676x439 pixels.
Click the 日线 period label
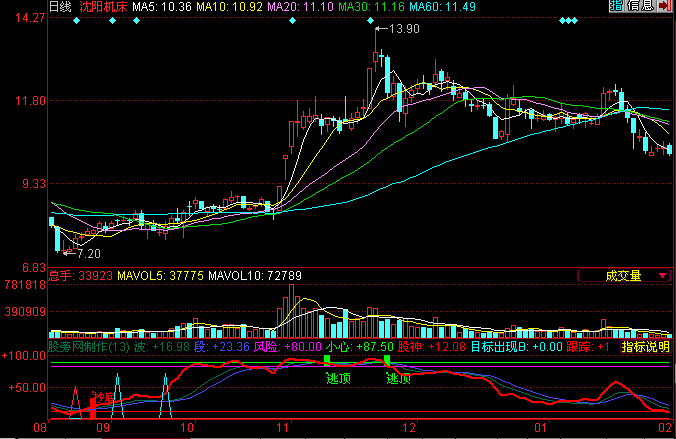tap(60, 7)
